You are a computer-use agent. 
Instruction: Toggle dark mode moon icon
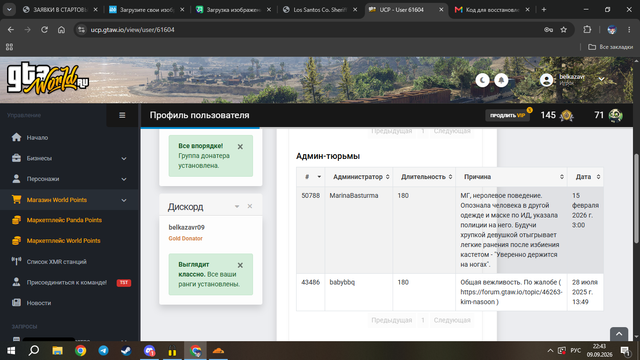coord(482,80)
